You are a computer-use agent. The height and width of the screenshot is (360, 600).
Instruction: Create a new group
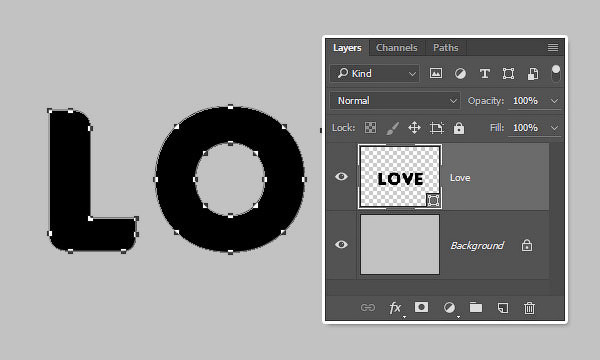coord(476,307)
